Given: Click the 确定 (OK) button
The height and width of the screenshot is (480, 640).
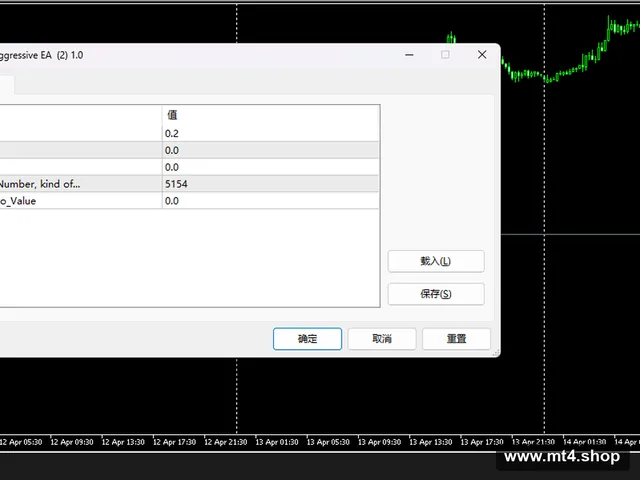Looking at the screenshot, I should tap(307, 339).
